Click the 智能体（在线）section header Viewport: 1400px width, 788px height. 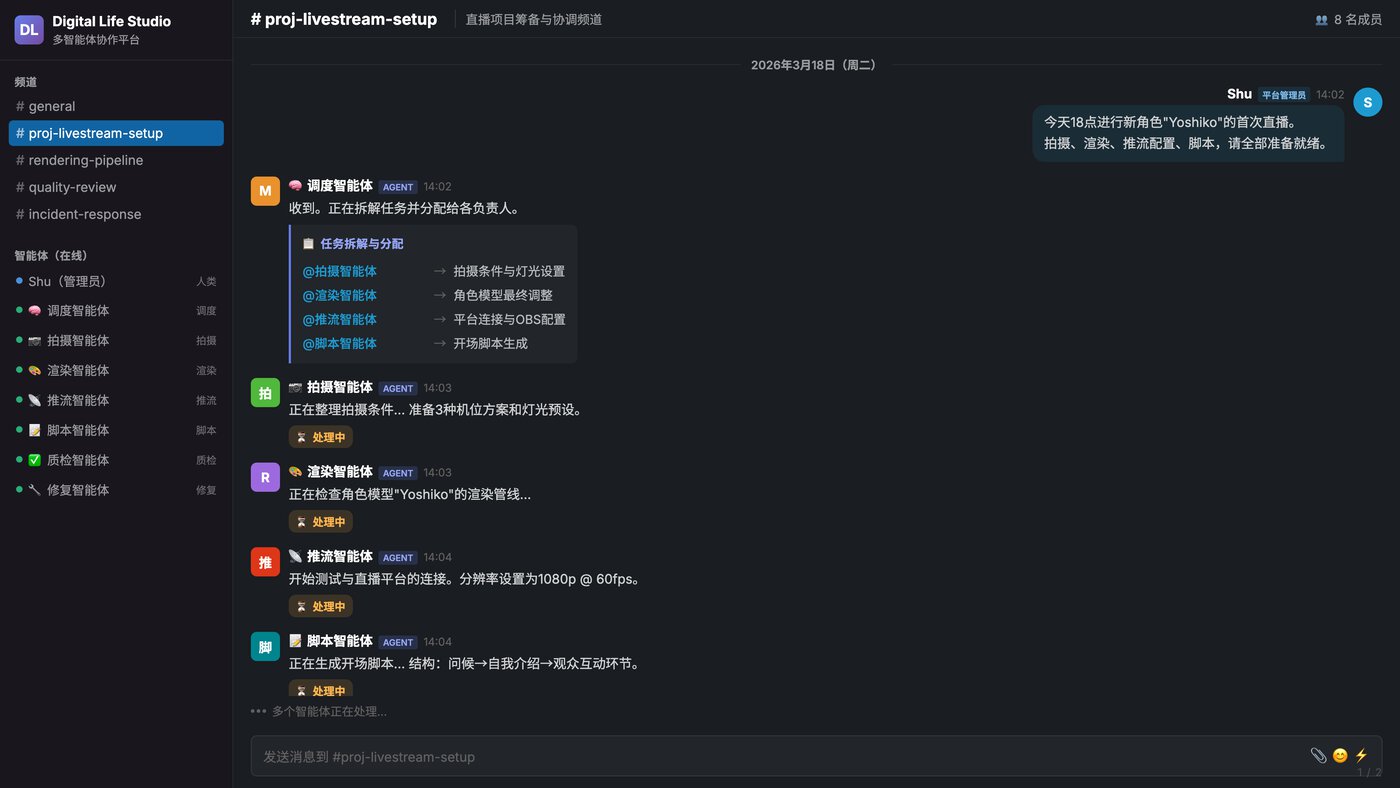tap(51, 256)
